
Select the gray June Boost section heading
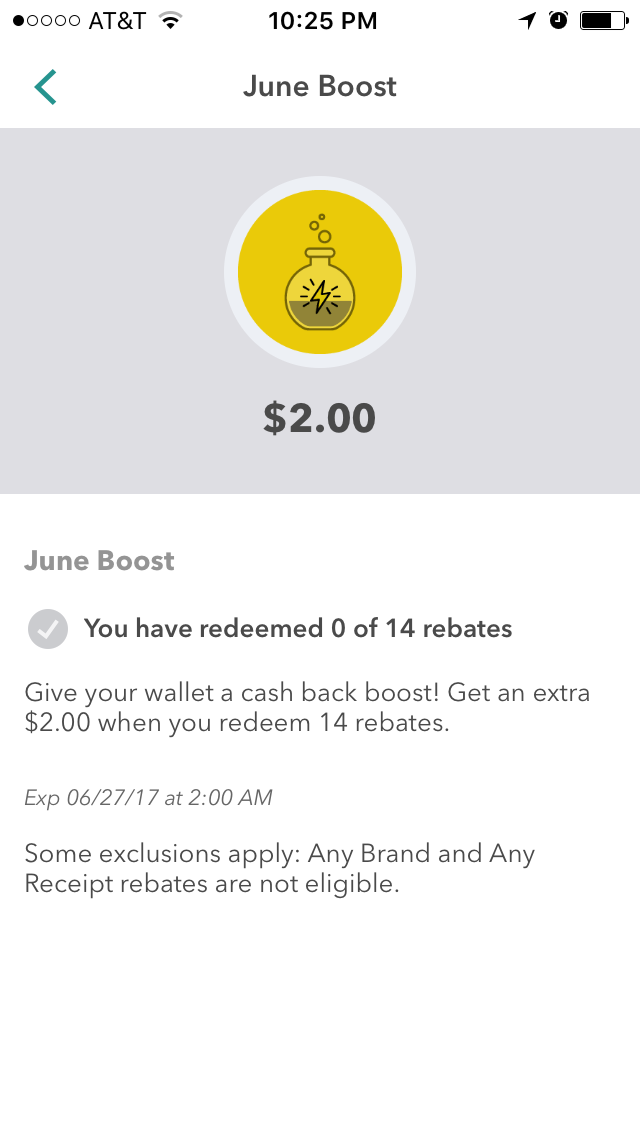pos(99,561)
